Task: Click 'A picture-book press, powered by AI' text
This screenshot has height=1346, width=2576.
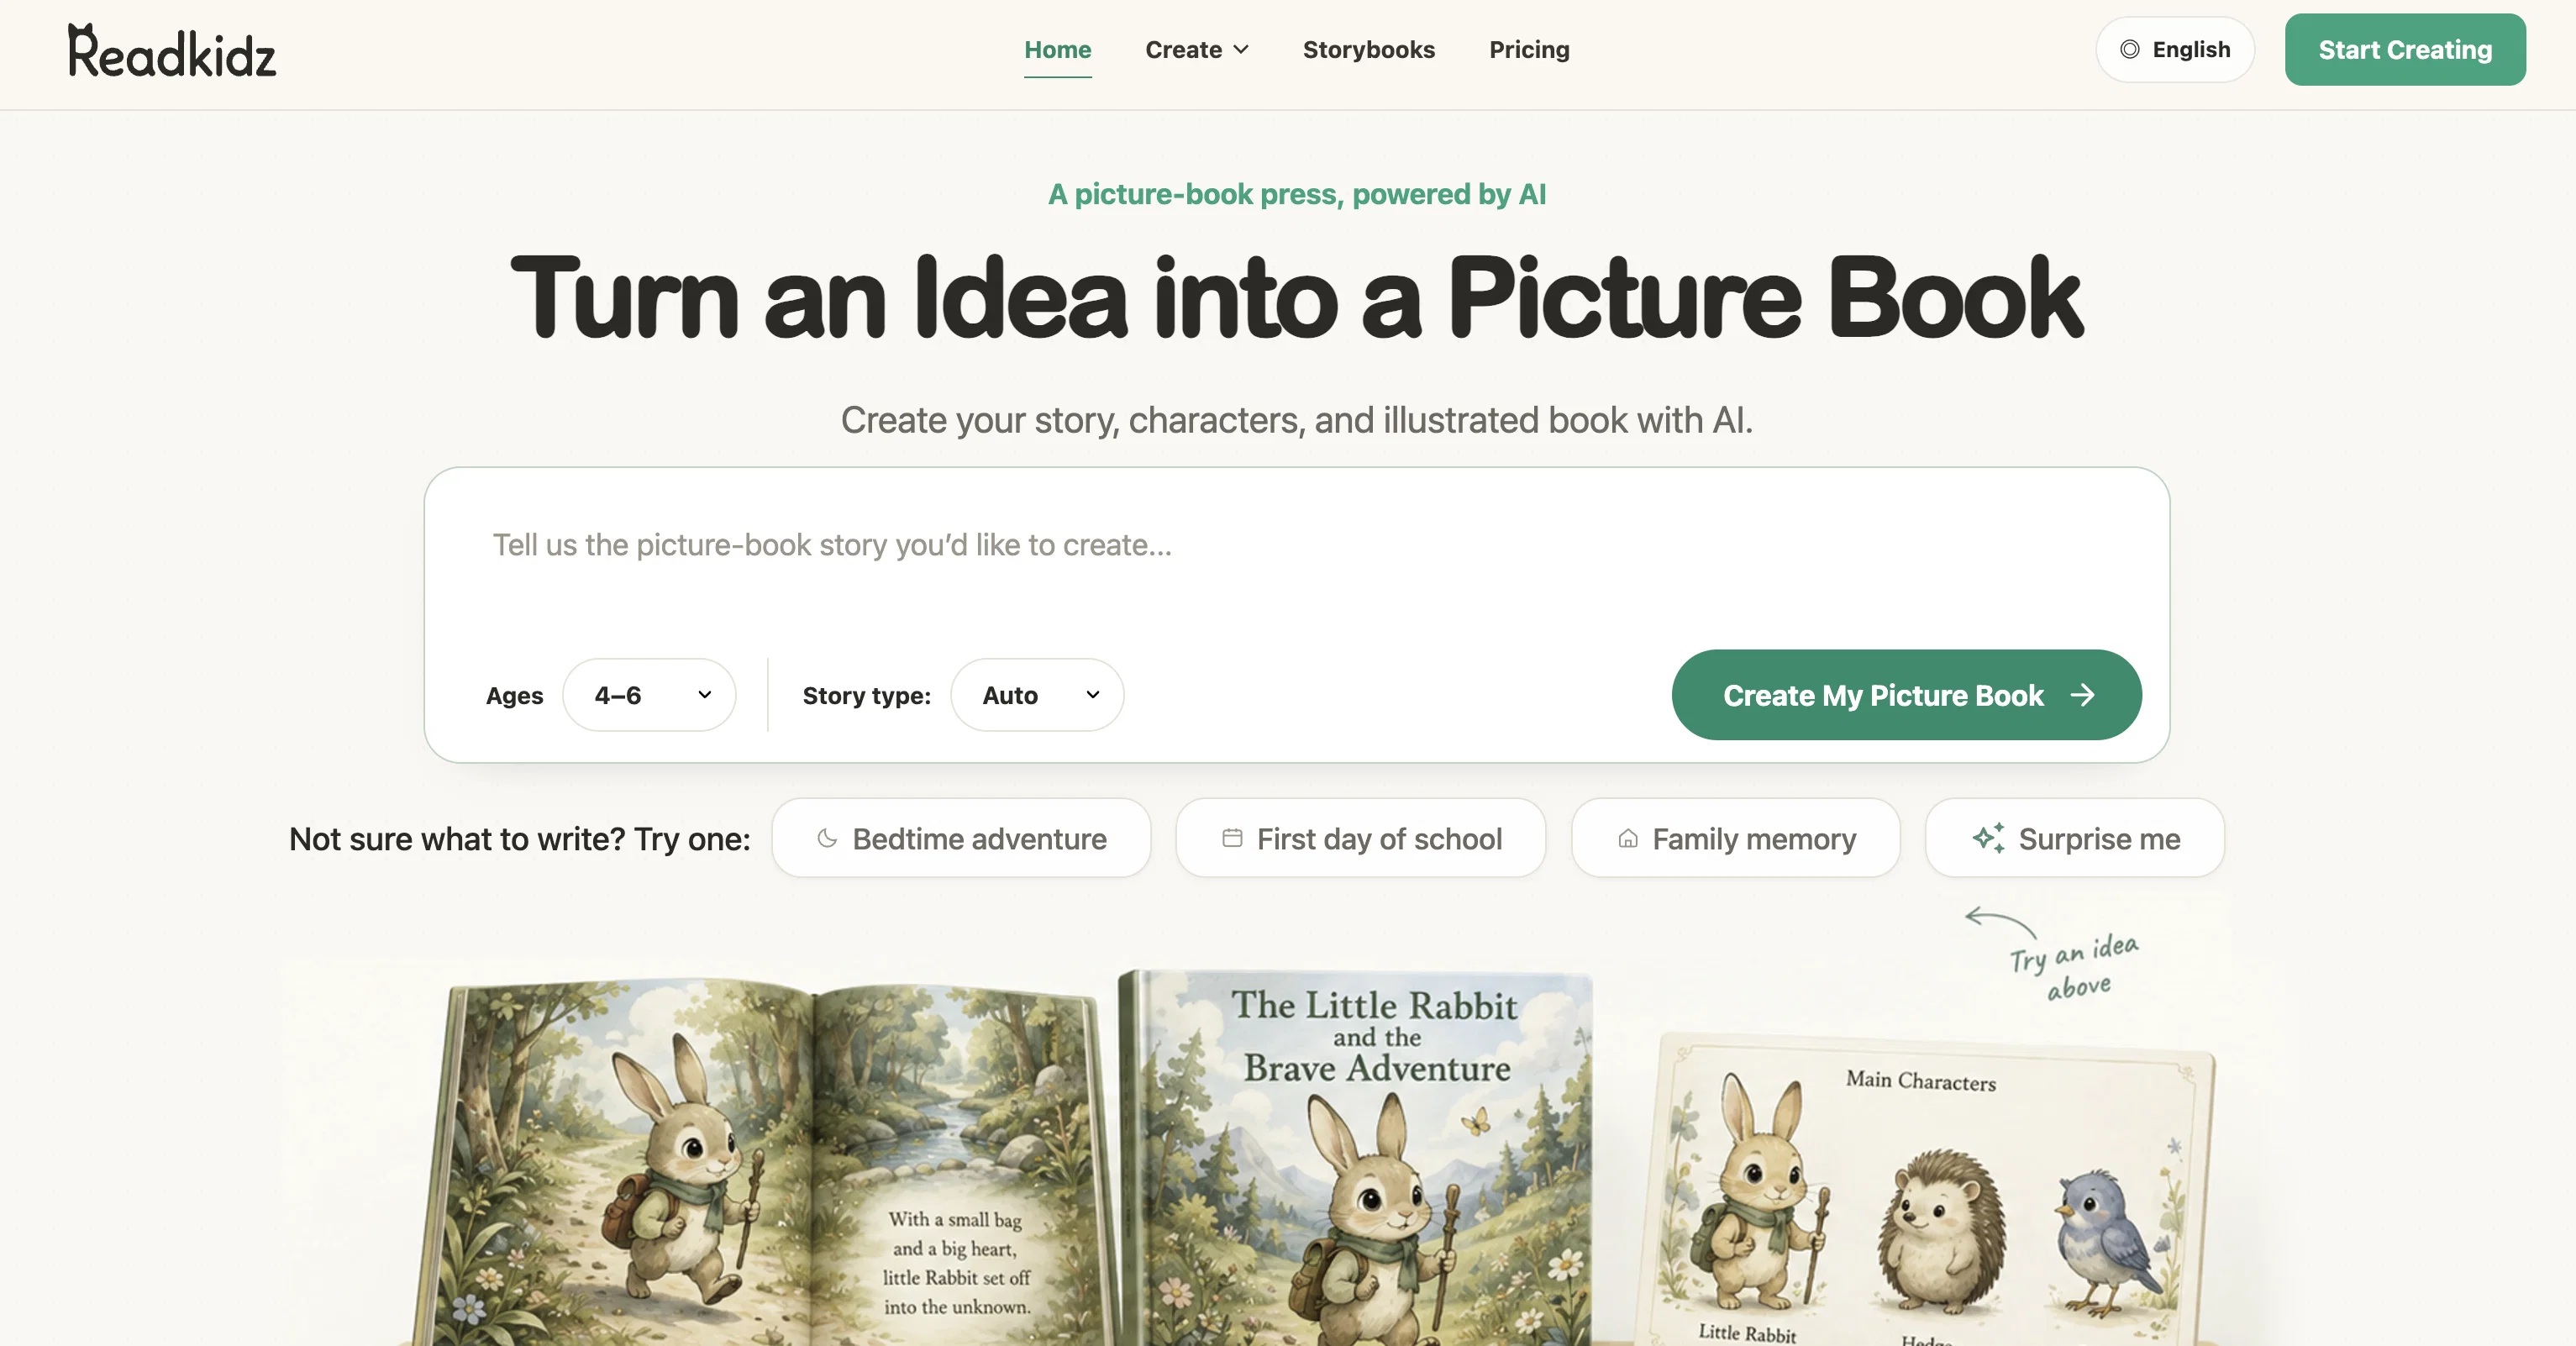Action: click(x=1297, y=194)
